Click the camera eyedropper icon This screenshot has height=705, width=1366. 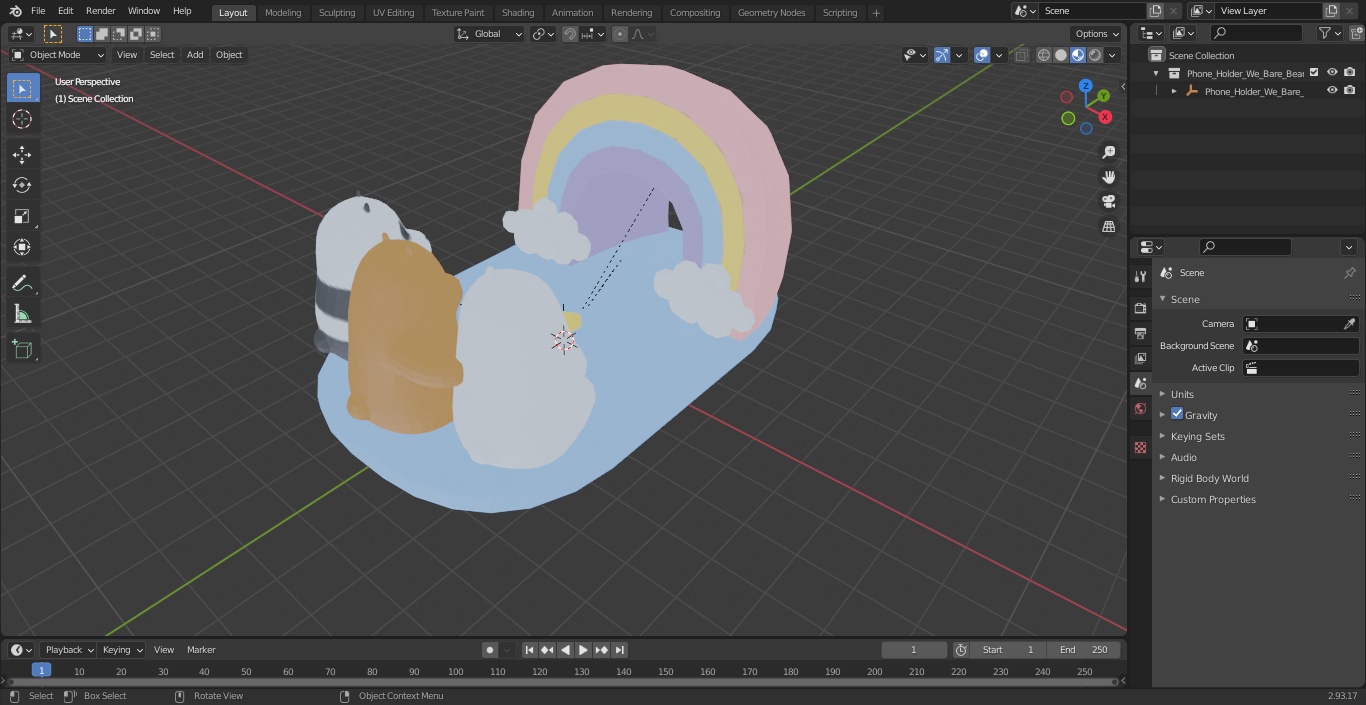[x=1349, y=324]
